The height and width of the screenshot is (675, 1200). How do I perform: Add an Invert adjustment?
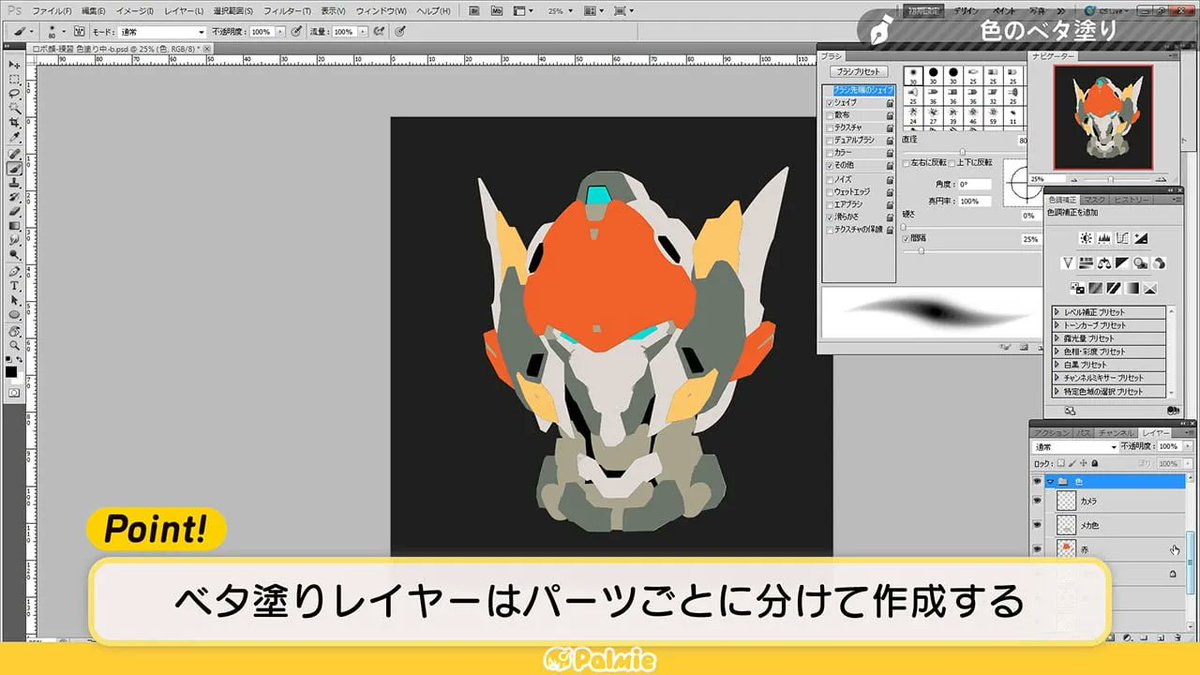pos(1078,288)
